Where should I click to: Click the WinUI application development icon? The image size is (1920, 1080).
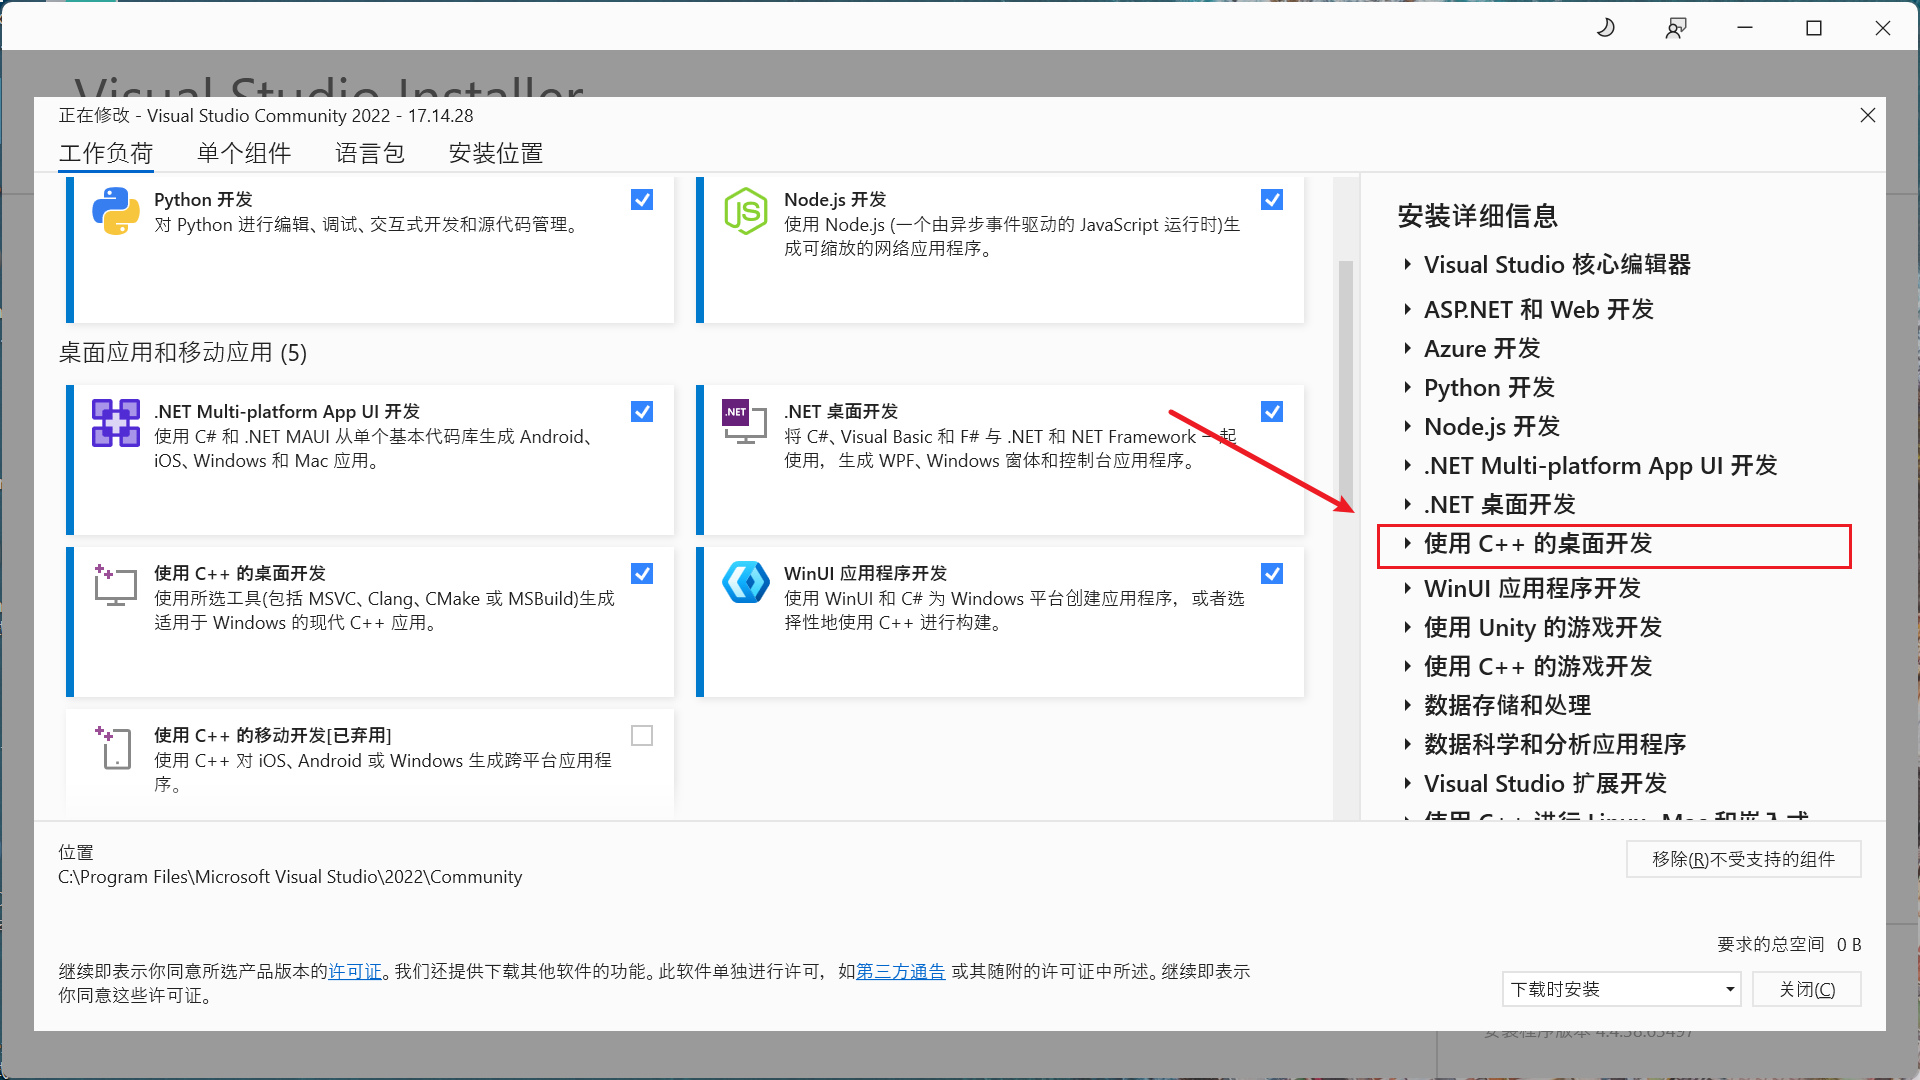(746, 583)
